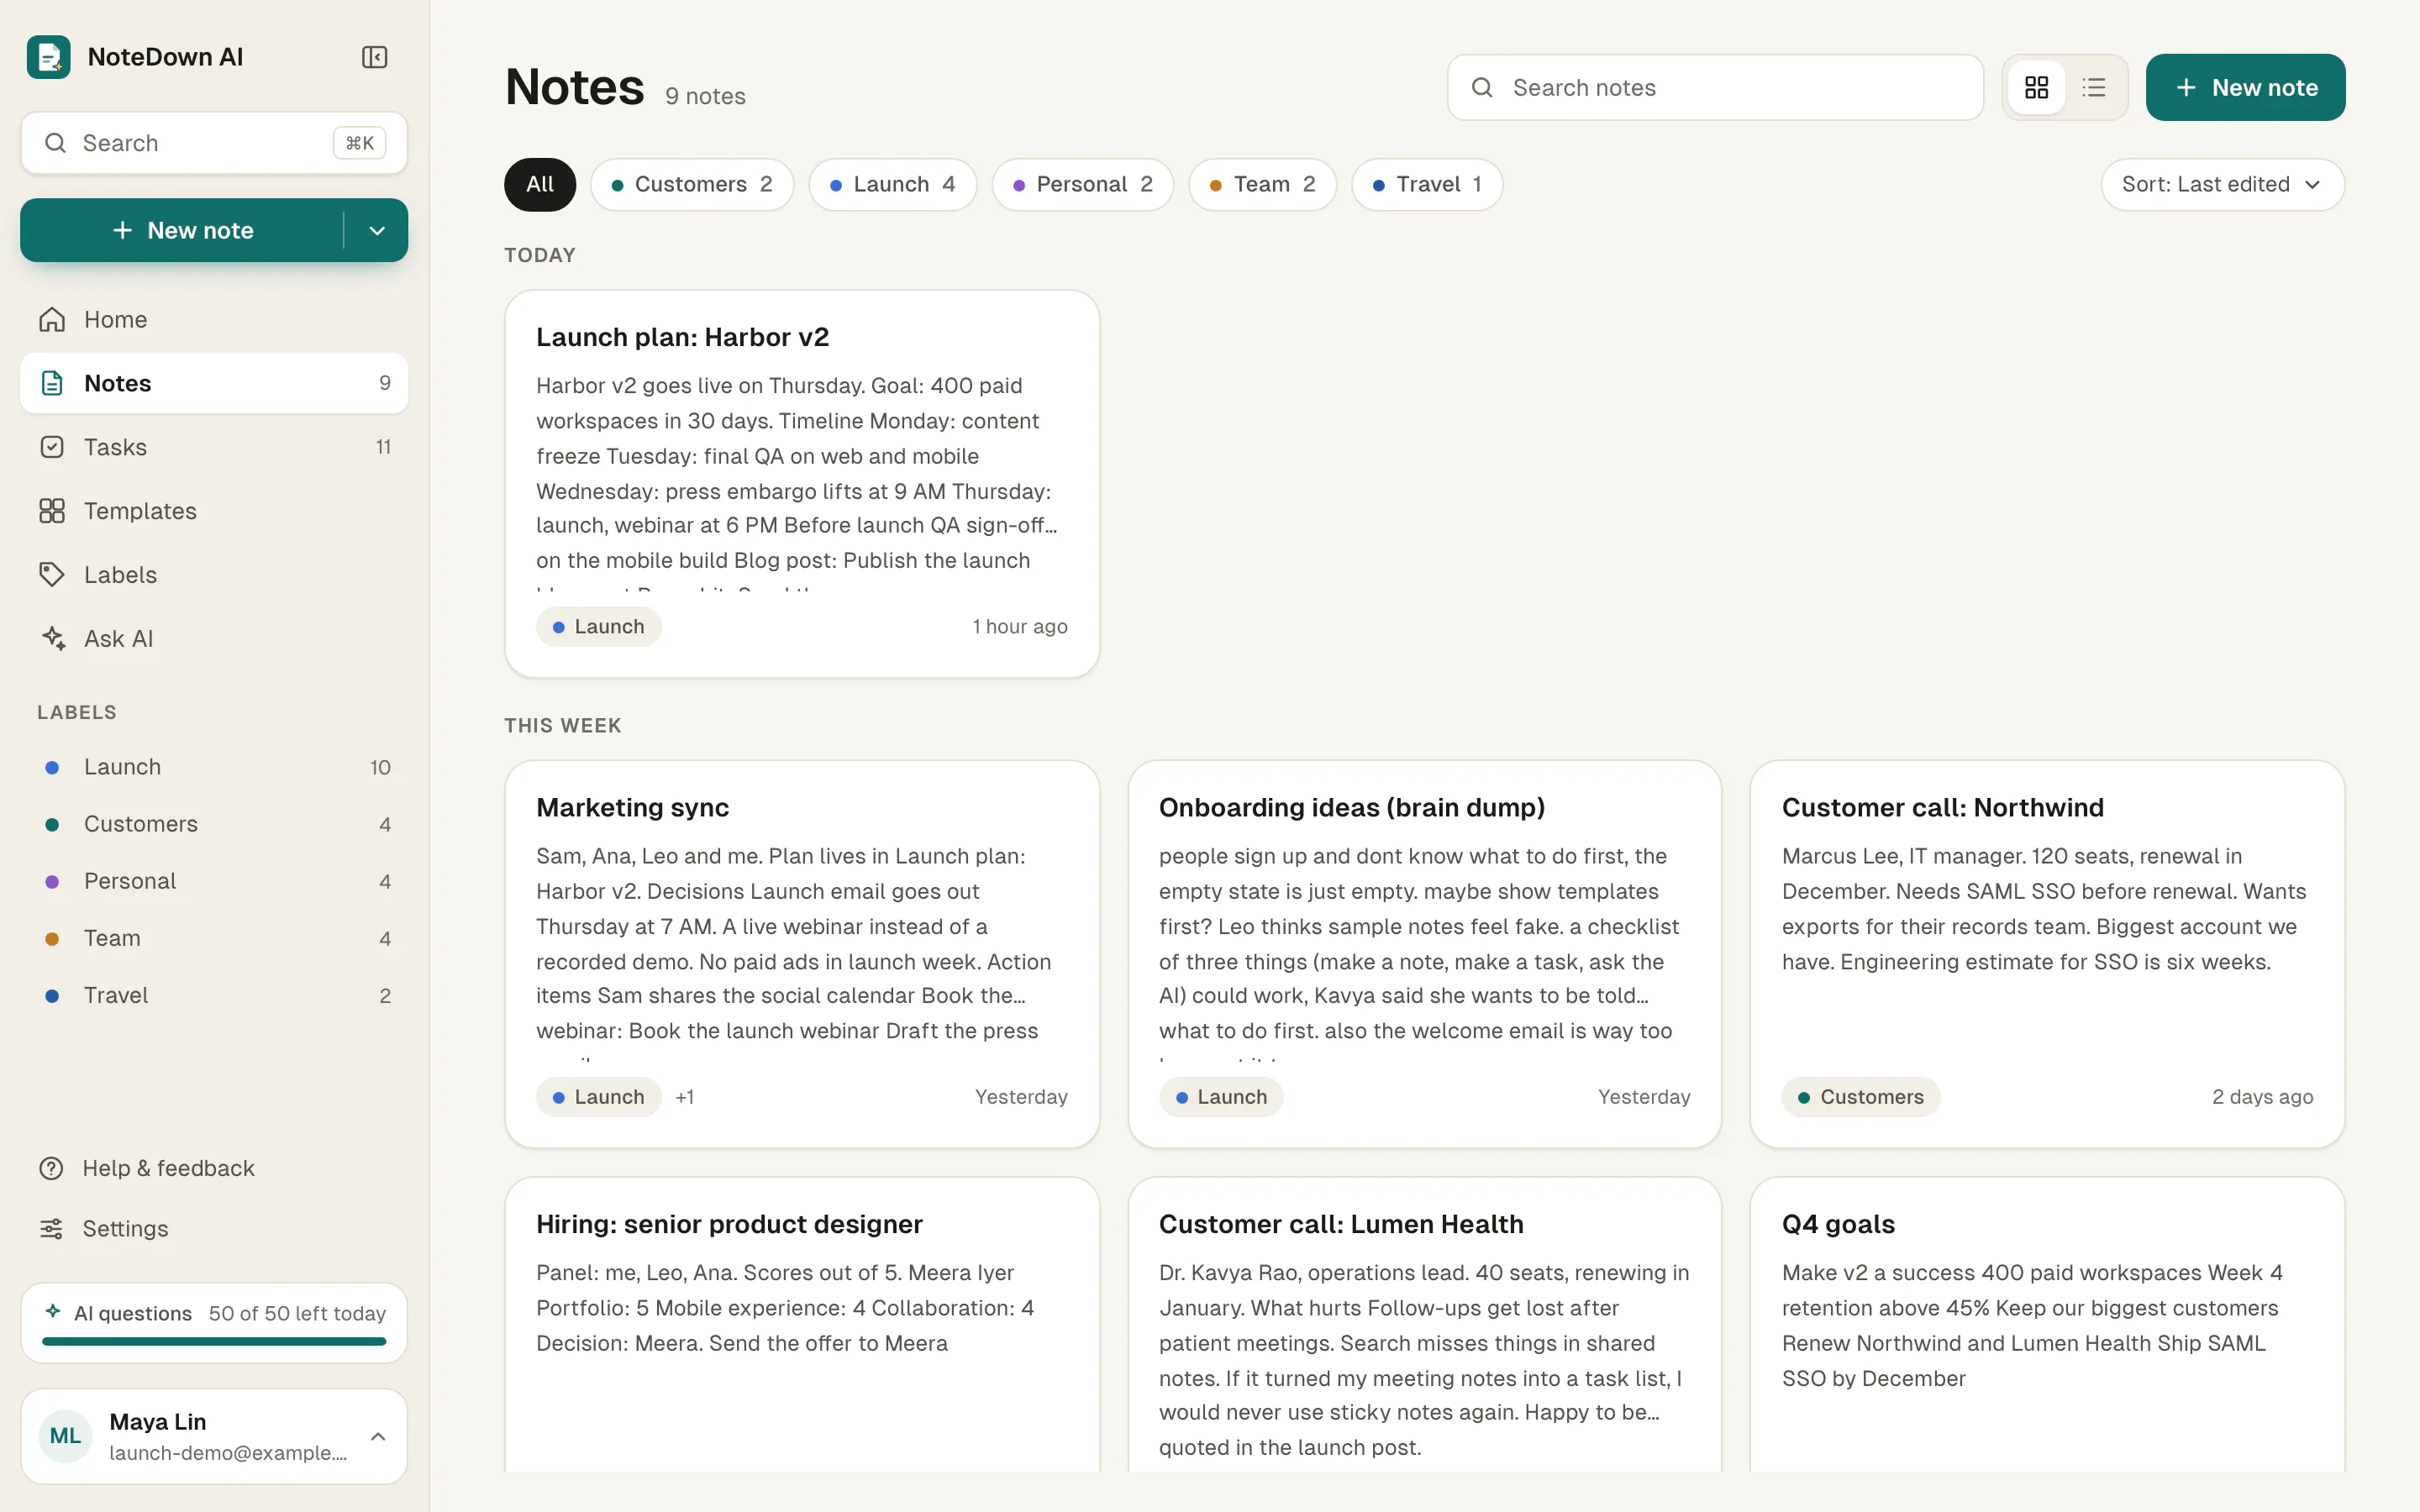Open the Labels section
Image resolution: width=2420 pixels, height=1512 pixels.
(214, 575)
